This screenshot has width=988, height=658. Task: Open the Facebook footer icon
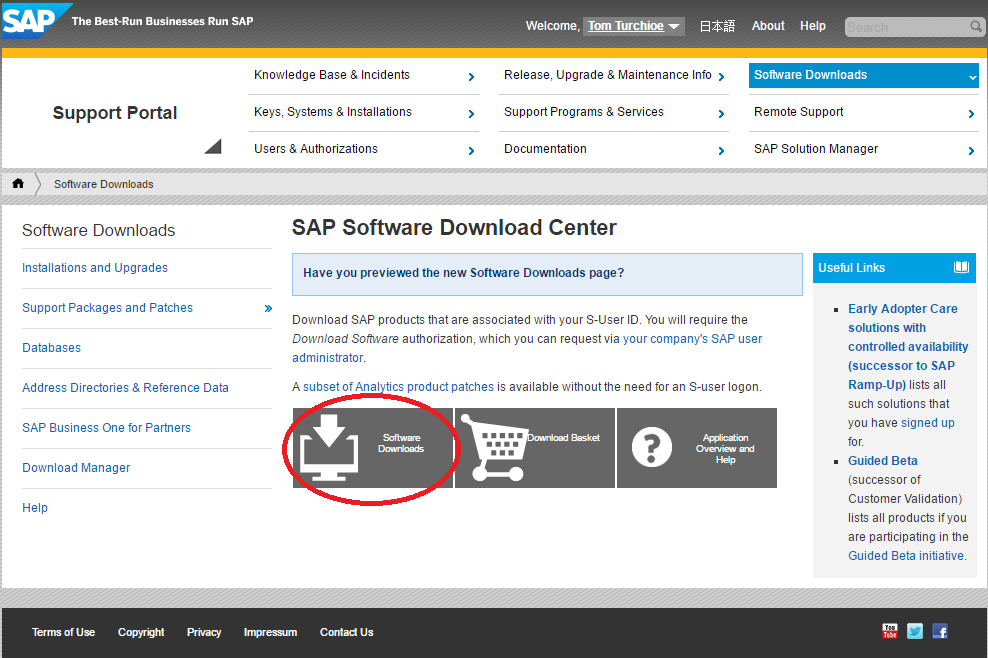pos(940,631)
